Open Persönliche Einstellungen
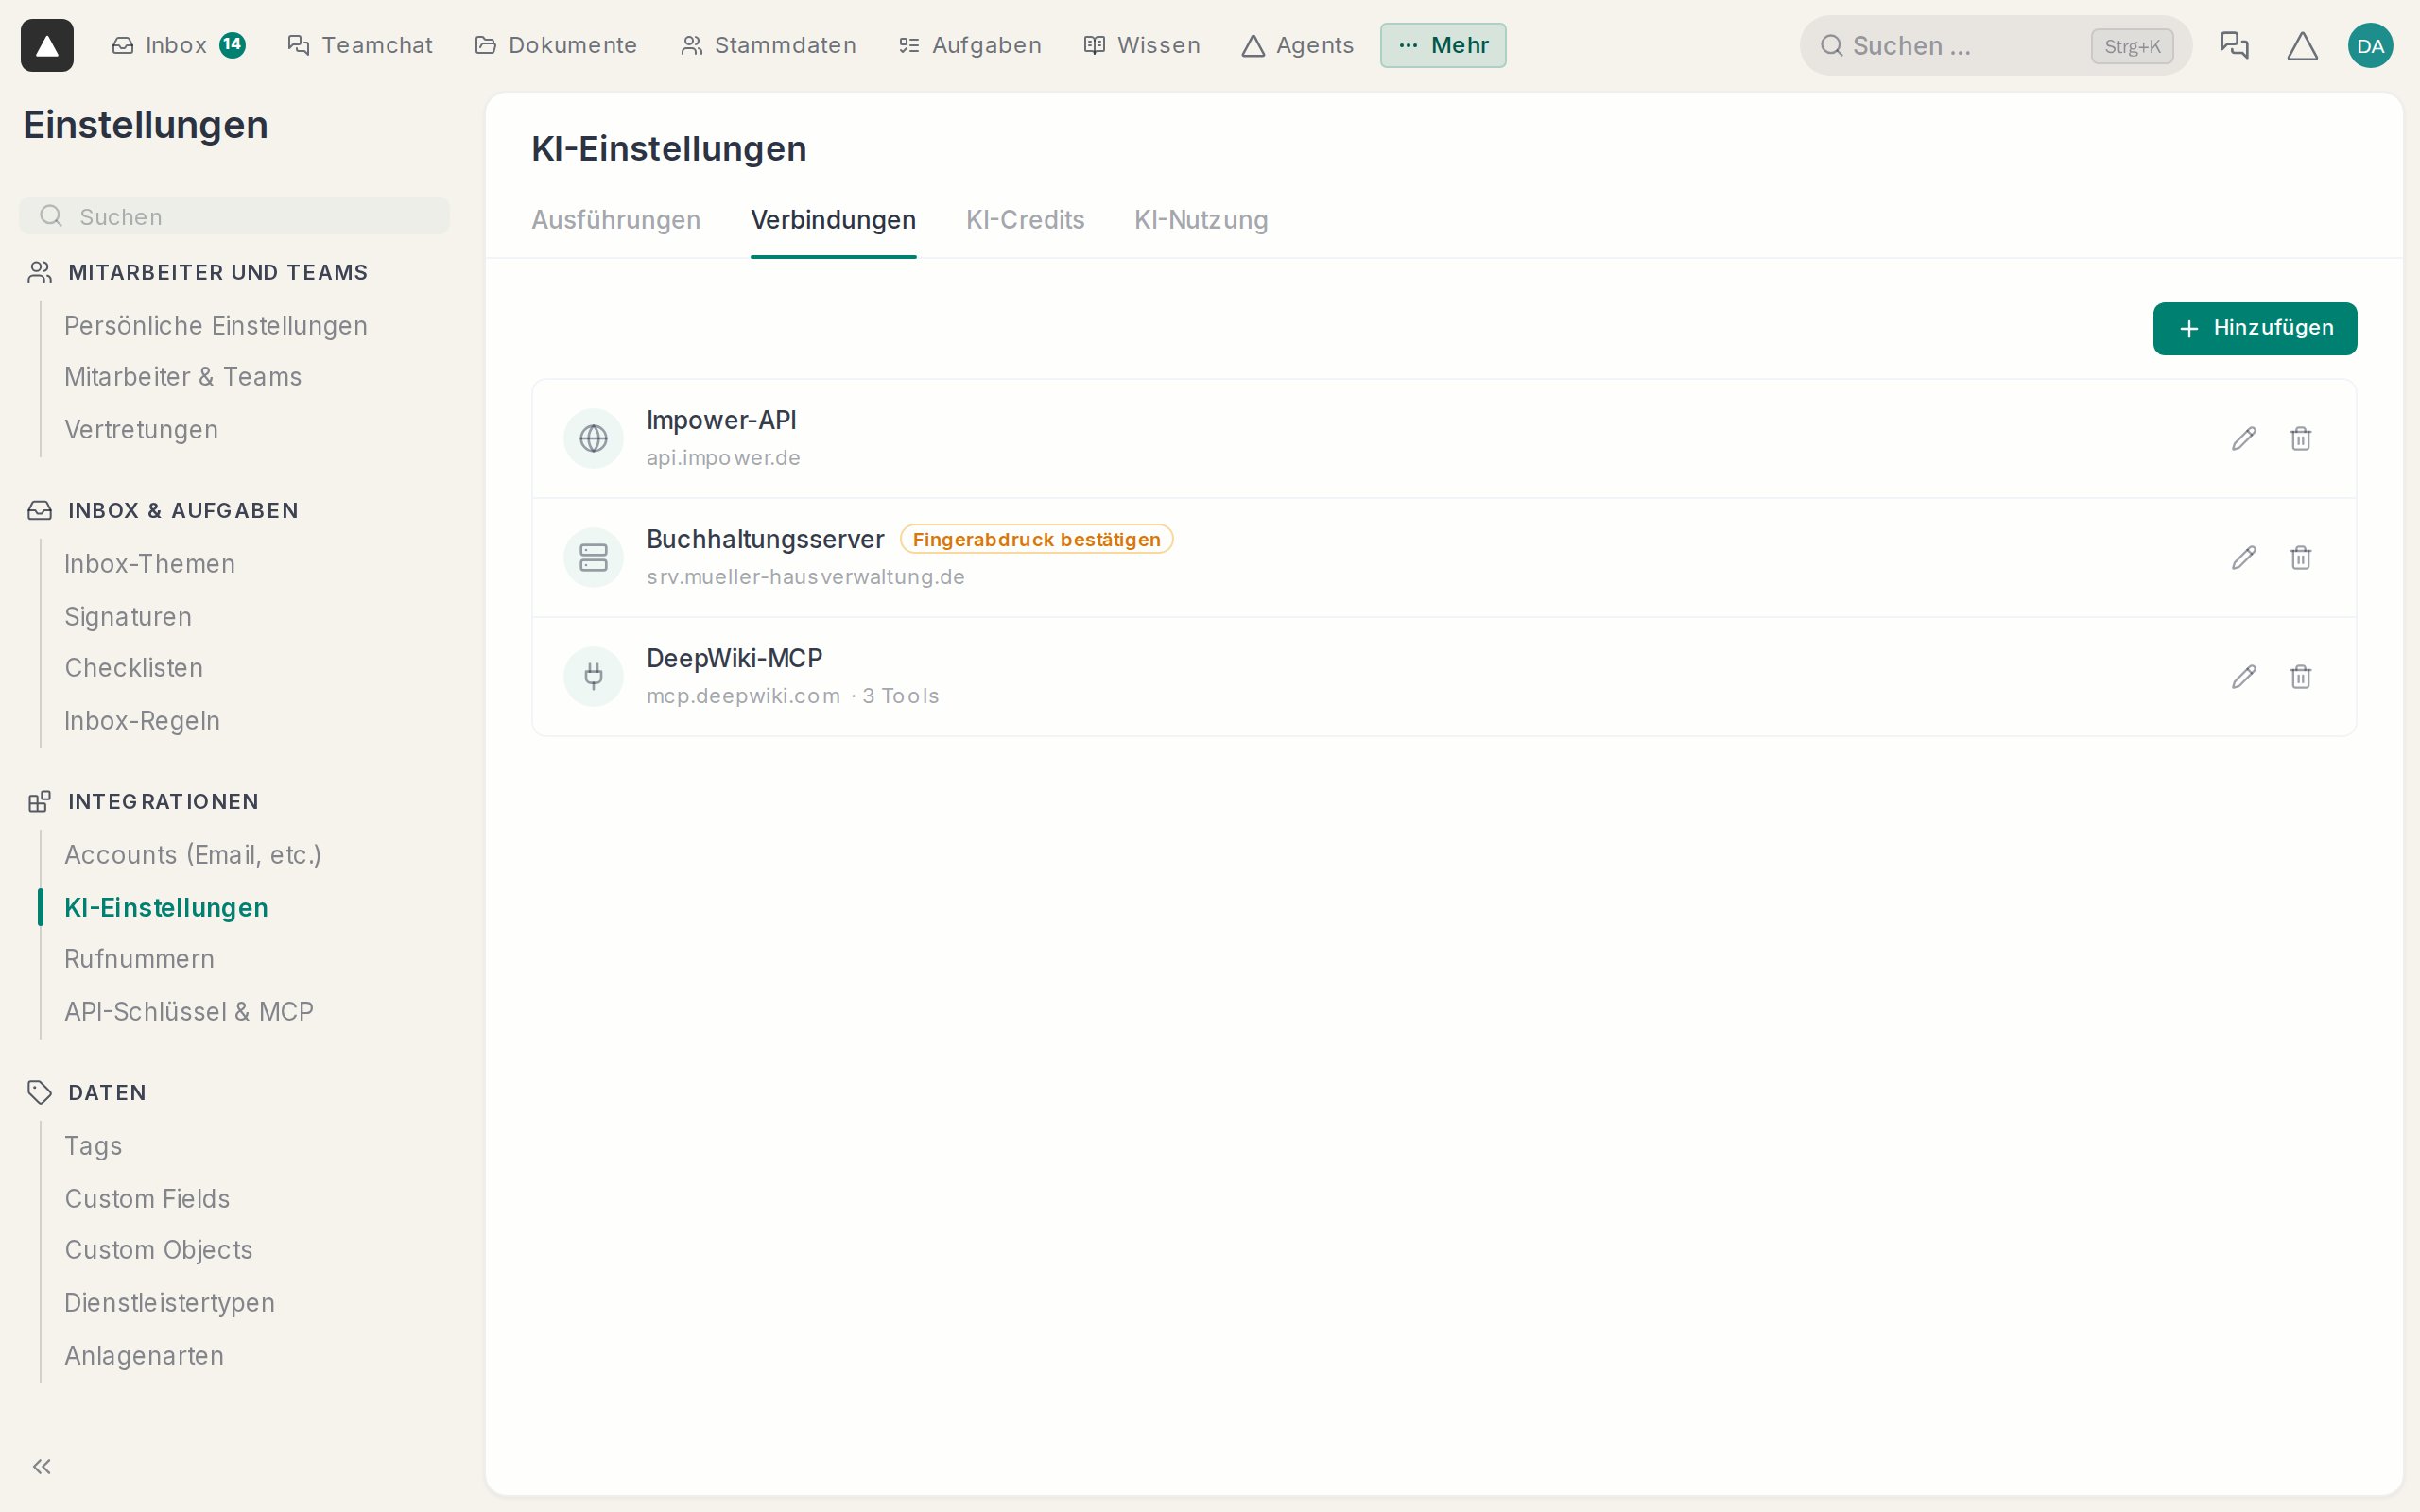This screenshot has height=1512, width=2420. tap(216, 325)
